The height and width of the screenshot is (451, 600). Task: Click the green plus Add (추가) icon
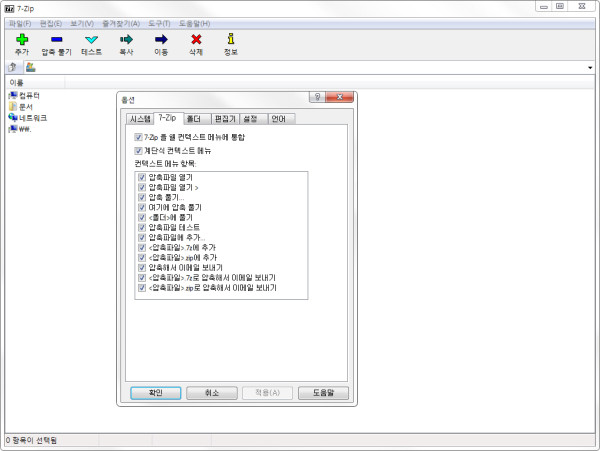tap(22, 39)
